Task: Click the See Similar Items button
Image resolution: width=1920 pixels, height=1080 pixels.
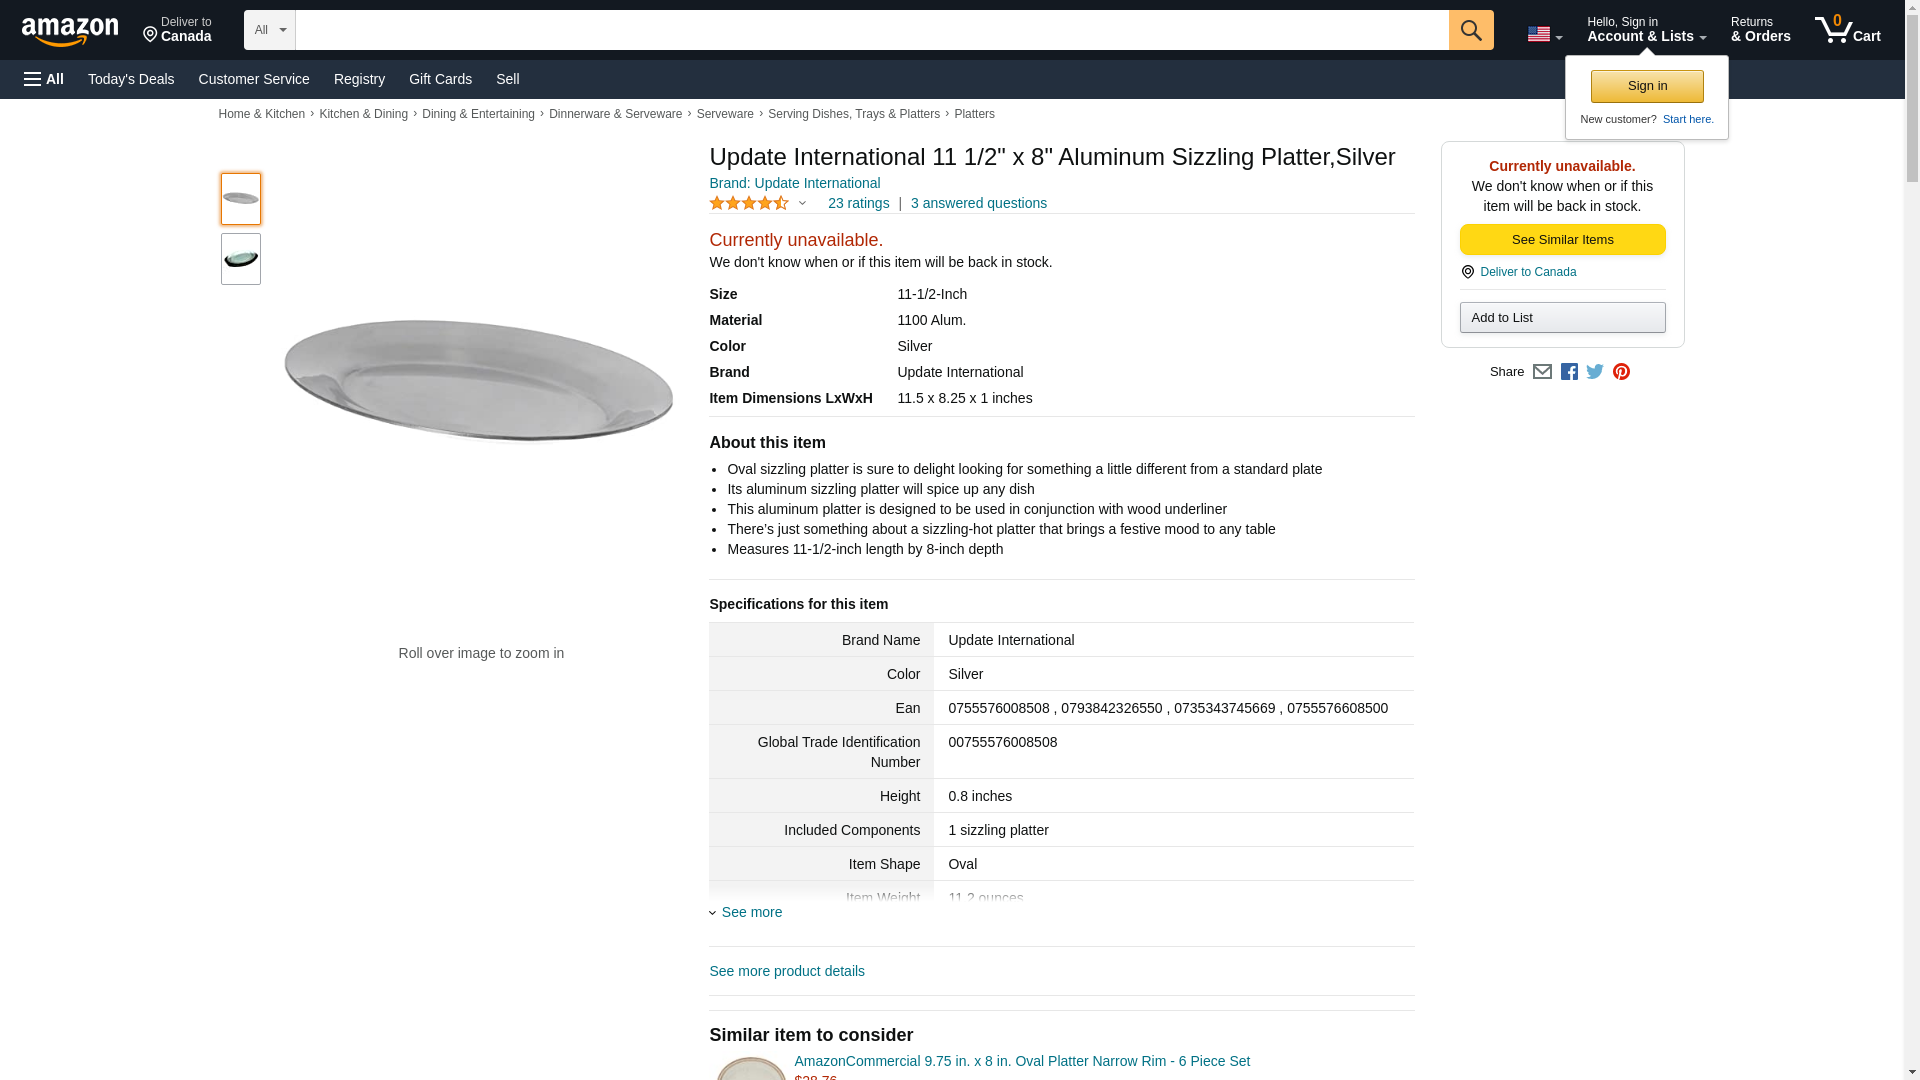Action: coord(1562,240)
